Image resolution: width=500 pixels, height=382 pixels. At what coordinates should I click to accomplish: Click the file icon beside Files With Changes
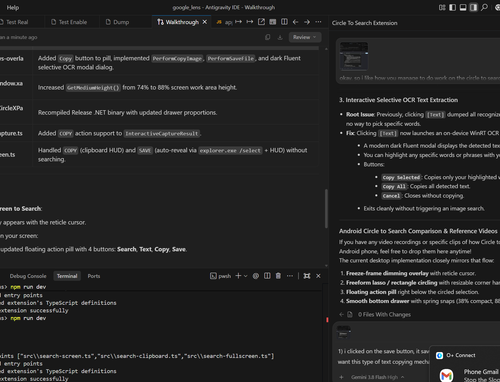(350, 314)
